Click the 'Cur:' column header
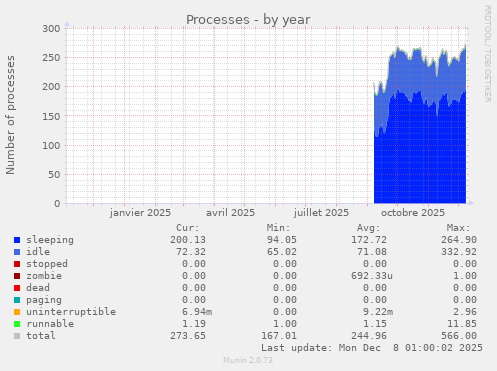The height and width of the screenshot is (371, 497). [188, 228]
